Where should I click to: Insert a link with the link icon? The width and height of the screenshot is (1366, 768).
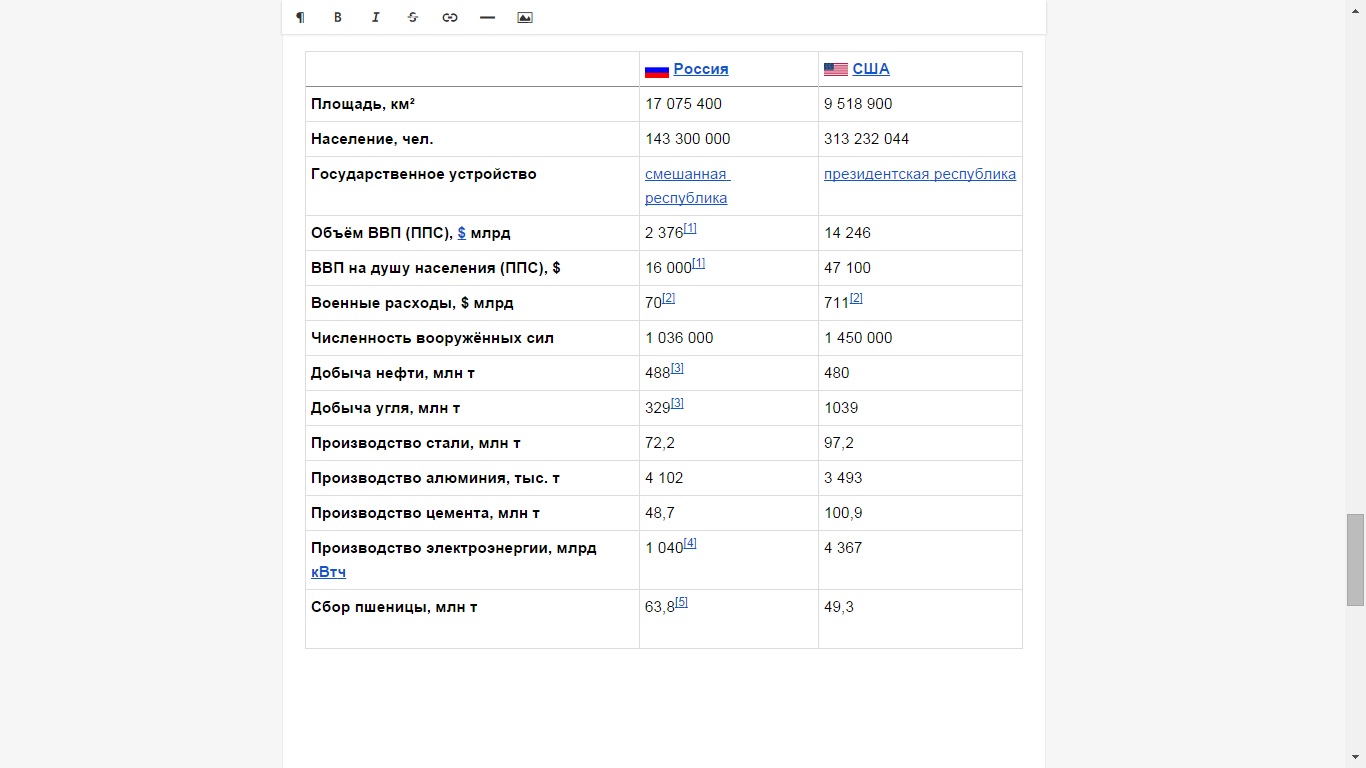click(x=450, y=17)
